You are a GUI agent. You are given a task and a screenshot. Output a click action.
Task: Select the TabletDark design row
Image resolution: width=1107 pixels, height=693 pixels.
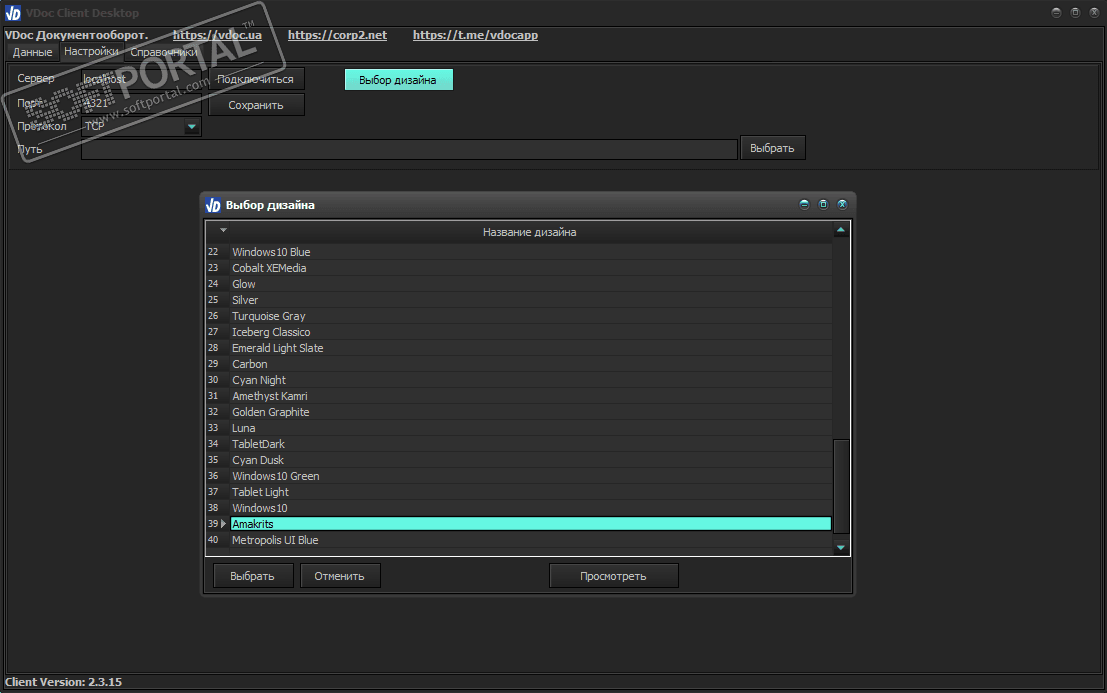click(519, 444)
